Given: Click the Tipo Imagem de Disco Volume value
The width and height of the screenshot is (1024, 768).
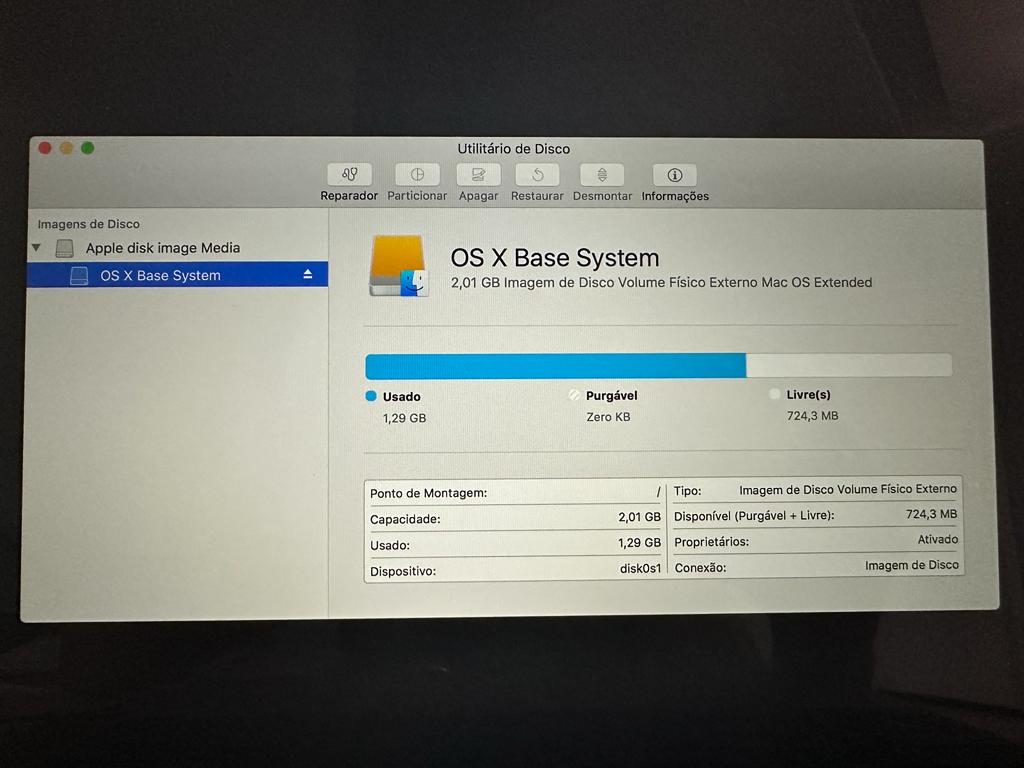Looking at the screenshot, I should 848,489.
